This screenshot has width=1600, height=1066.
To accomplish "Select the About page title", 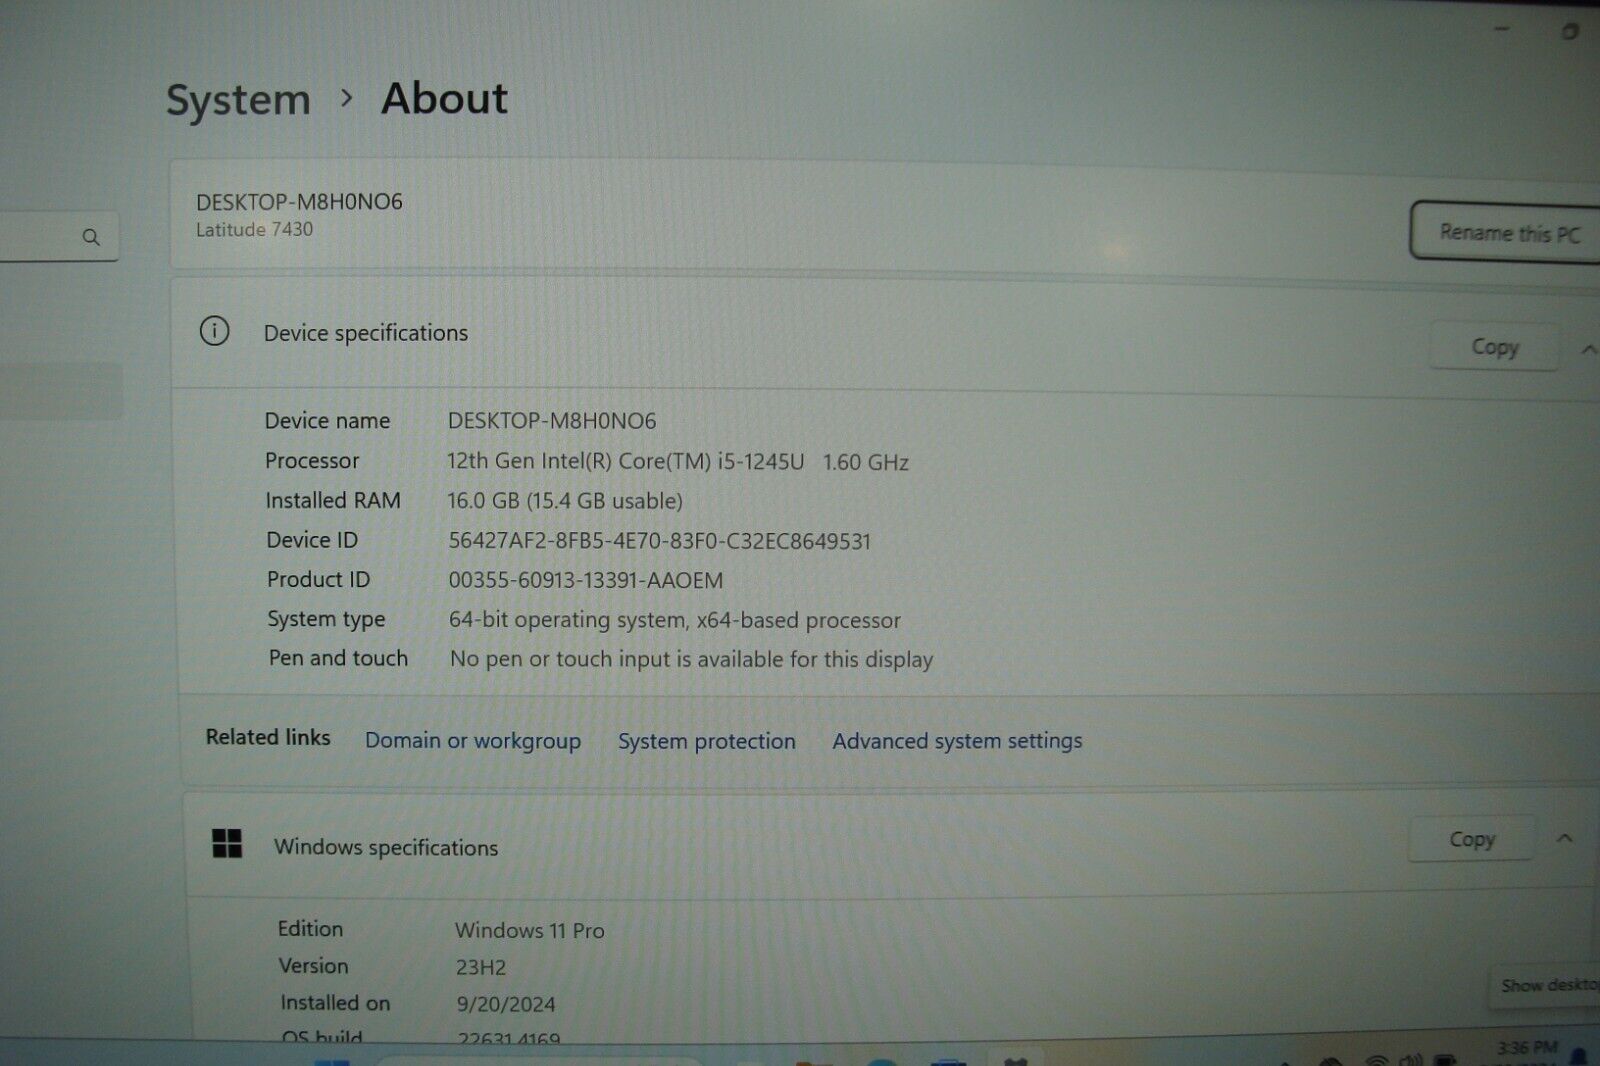I will pos(444,98).
